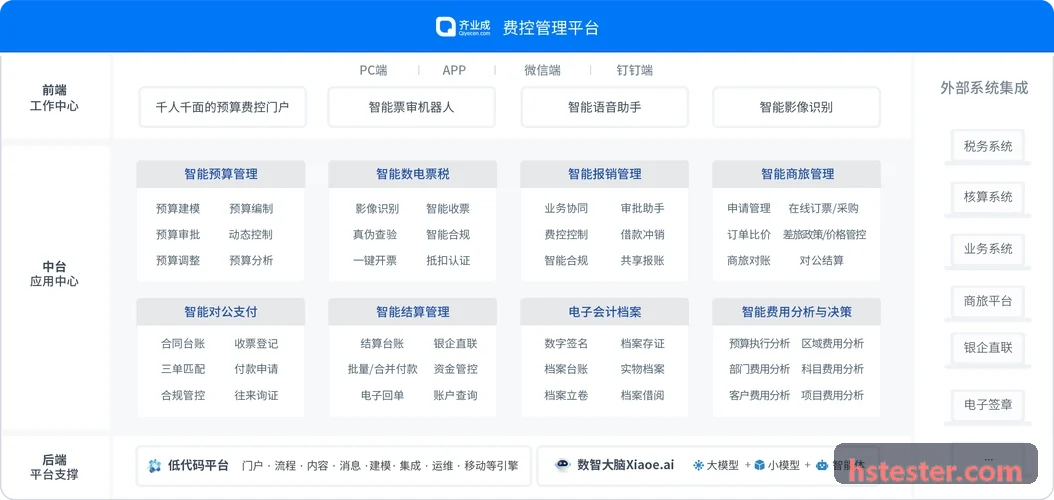Screen dimensions: 1054x500
Task: Click the 数智大脑 robot icon
Action: click(x=563, y=465)
